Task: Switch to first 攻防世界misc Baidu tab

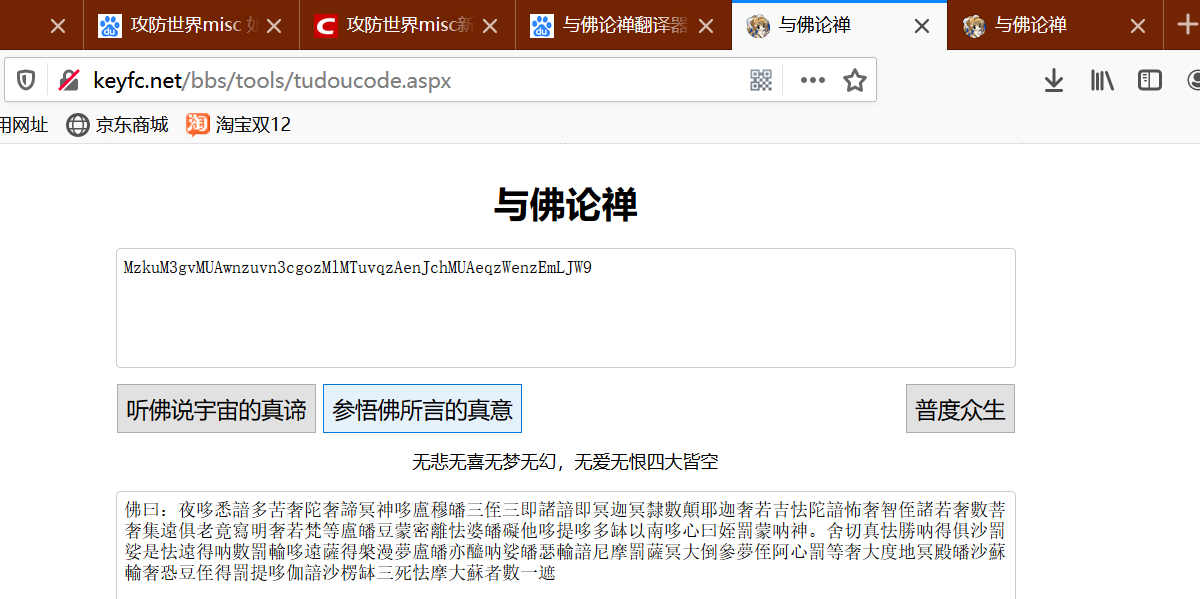Action: pyautogui.click(x=191, y=25)
